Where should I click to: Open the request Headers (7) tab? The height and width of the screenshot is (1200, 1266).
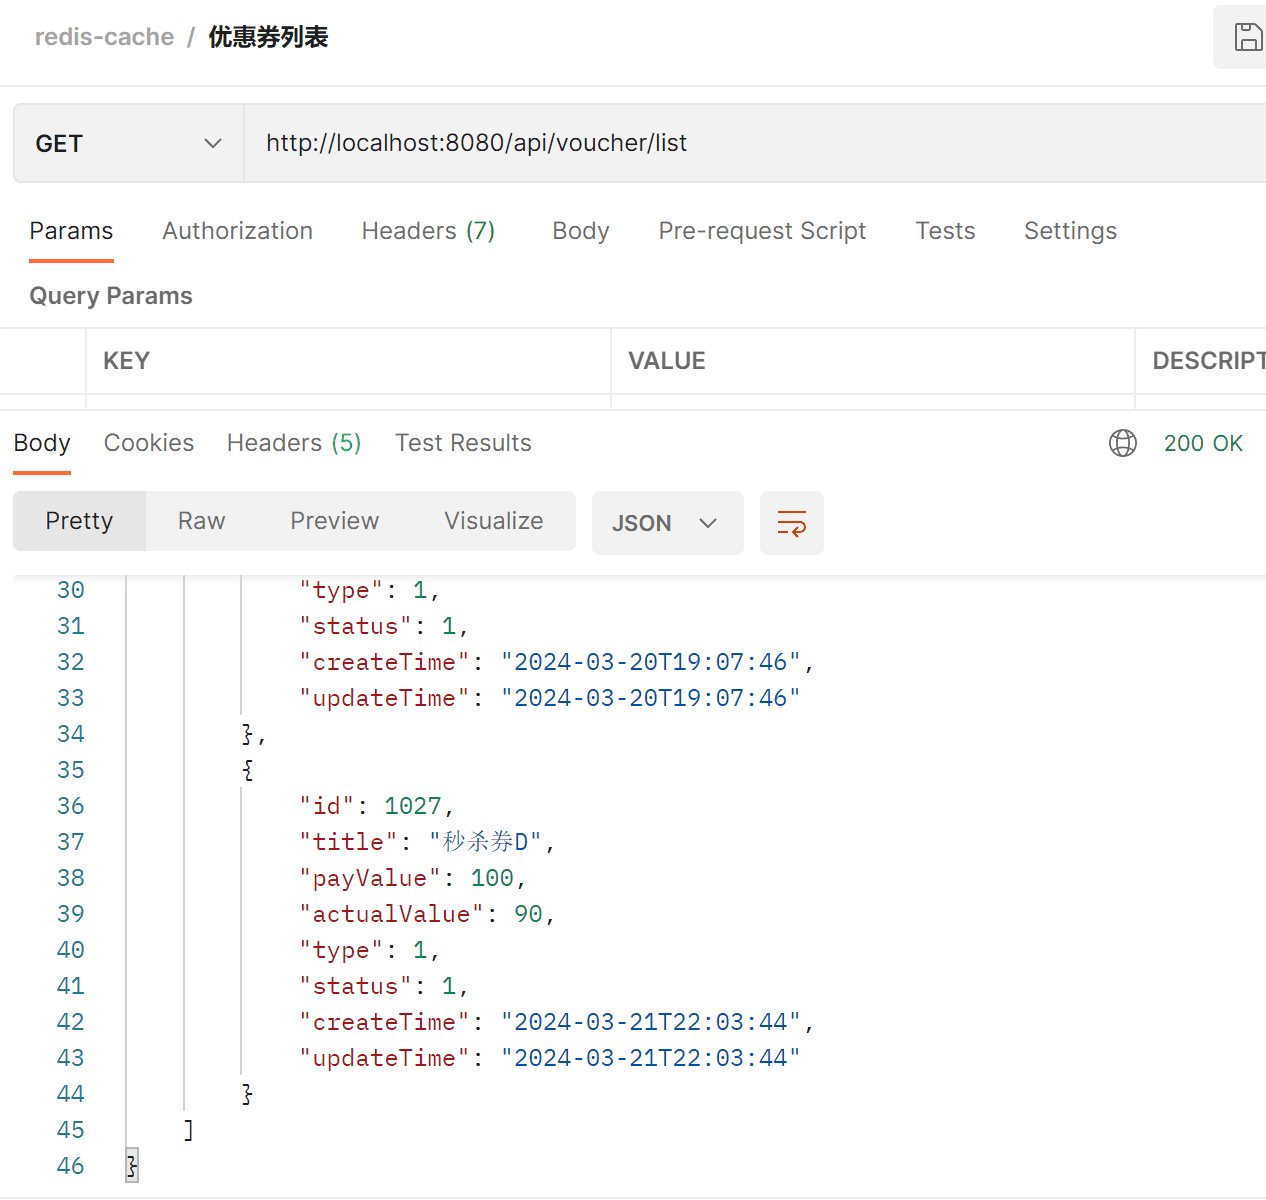(x=429, y=231)
